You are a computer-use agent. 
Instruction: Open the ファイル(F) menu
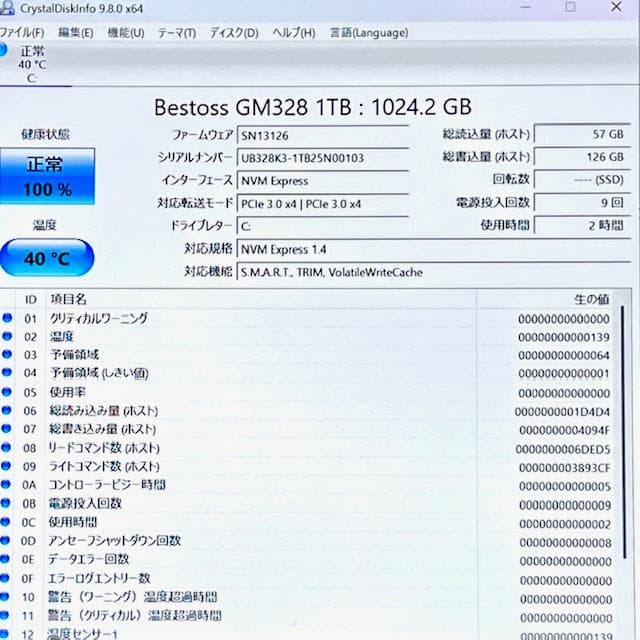[x=22, y=33]
